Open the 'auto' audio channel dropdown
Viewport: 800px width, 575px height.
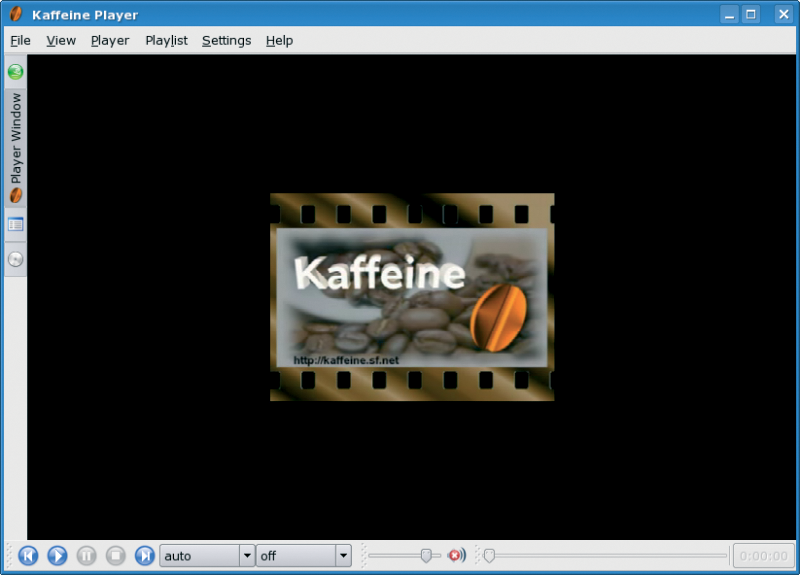[207, 556]
